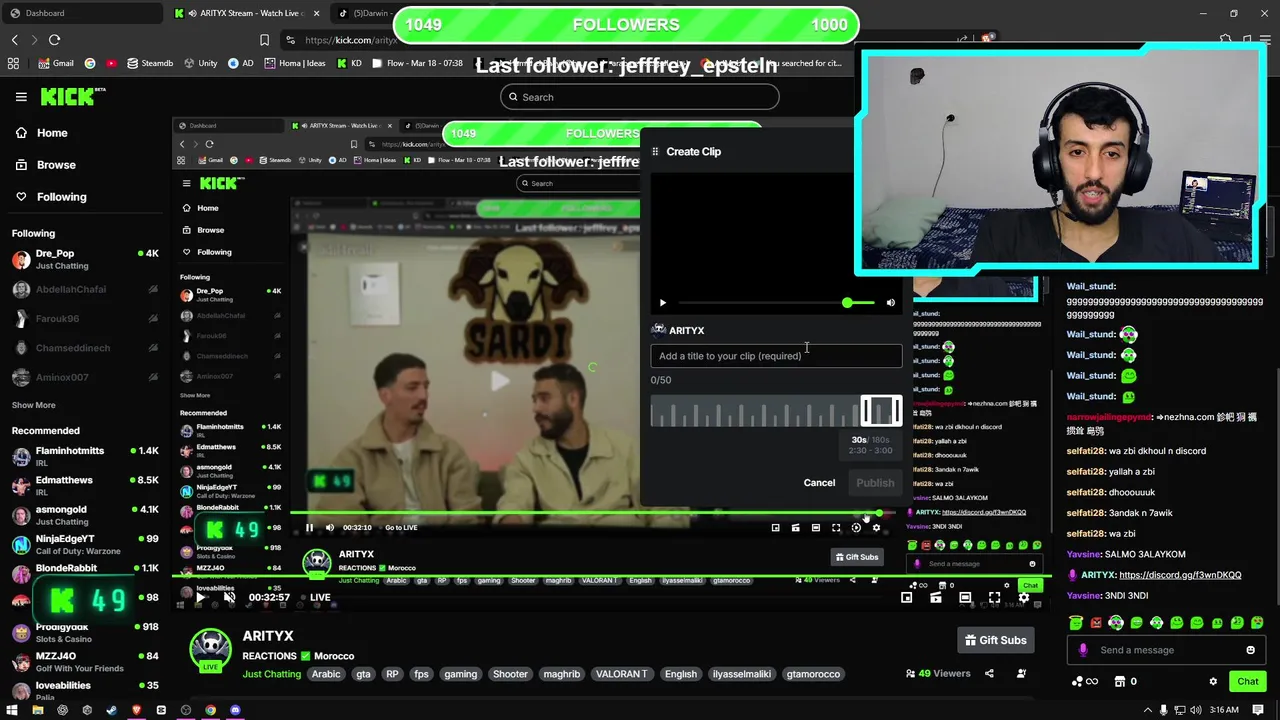
Task: Expand Show More in Following list
Action: pos(34,405)
